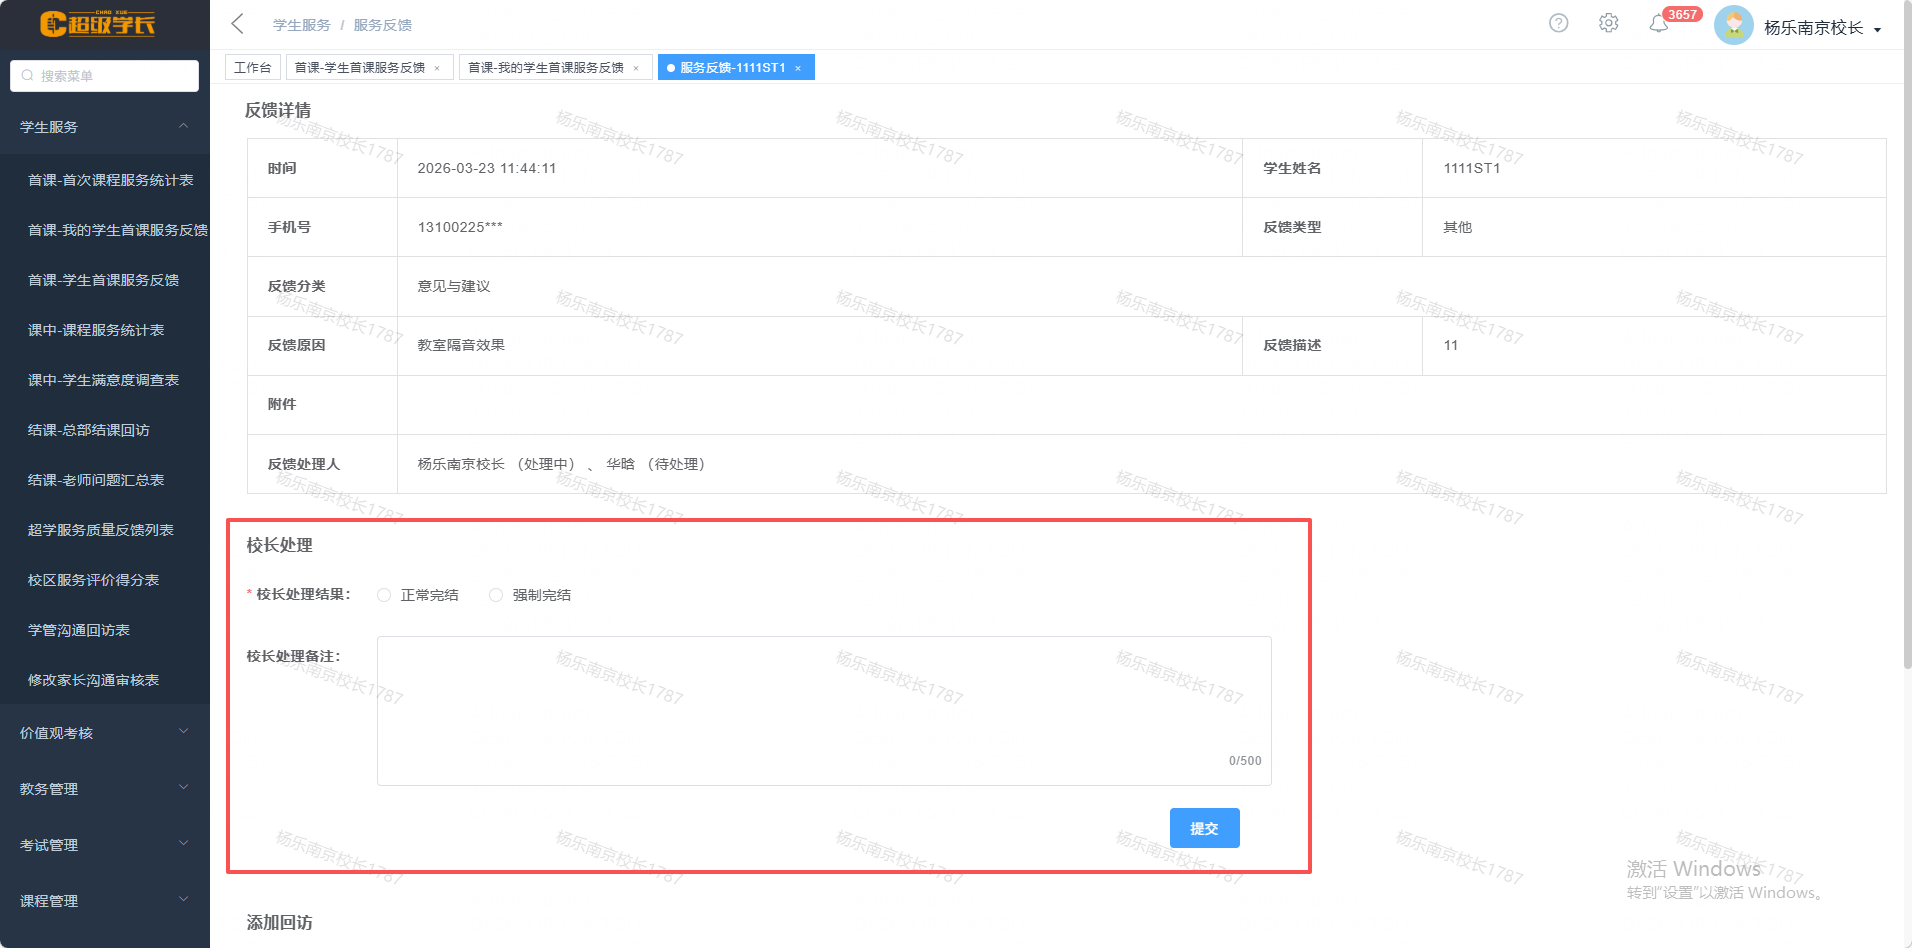Open the help question mark icon

coord(1558,23)
